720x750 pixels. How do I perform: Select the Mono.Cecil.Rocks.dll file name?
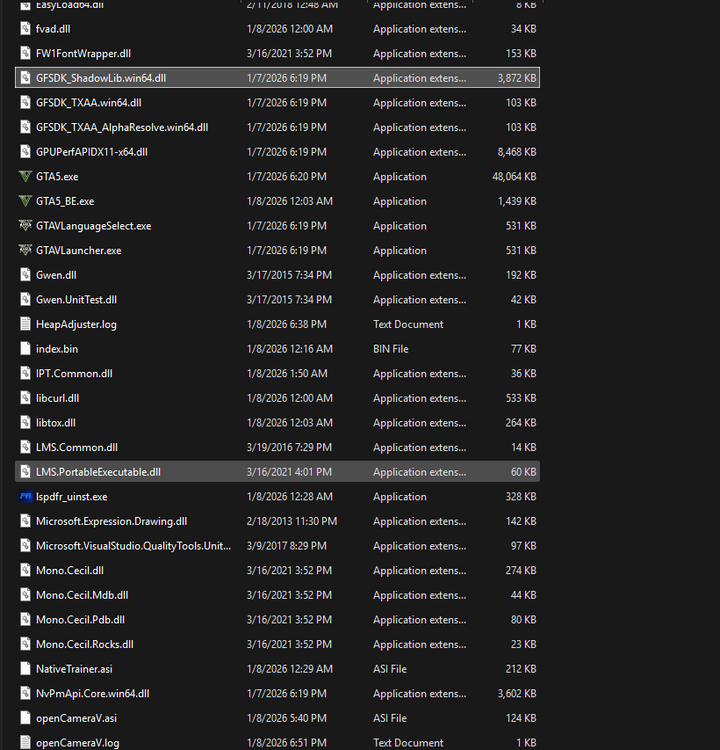(x=85, y=644)
